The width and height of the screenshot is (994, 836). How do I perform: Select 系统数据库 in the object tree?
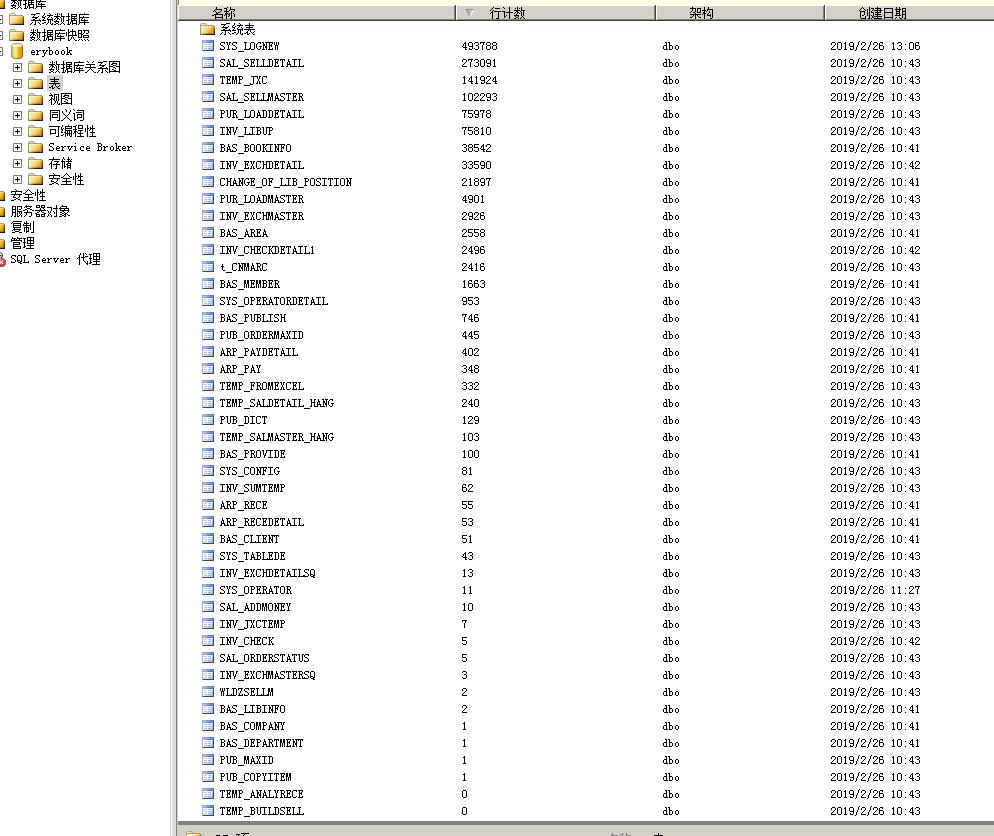click(x=59, y=20)
